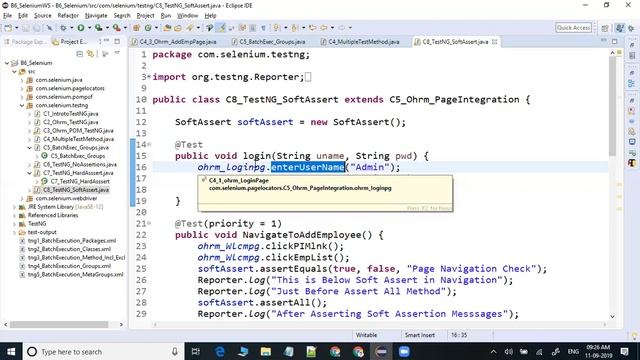Go back using the Back navigation arrow
The height and width of the screenshot is (360, 640).
click(x=324, y=28)
